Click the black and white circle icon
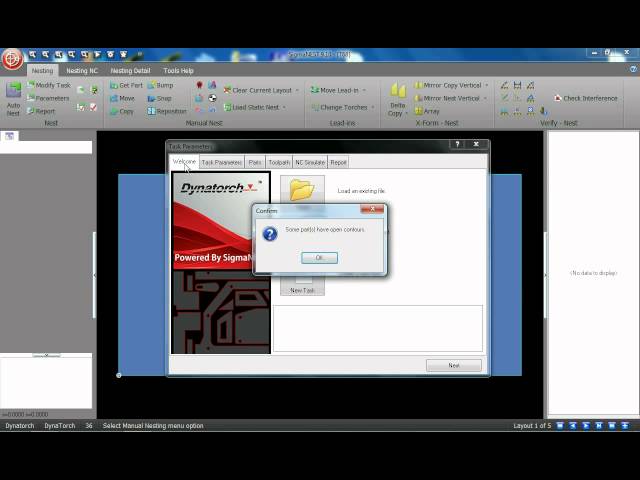The image size is (640, 480). coord(212,98)
